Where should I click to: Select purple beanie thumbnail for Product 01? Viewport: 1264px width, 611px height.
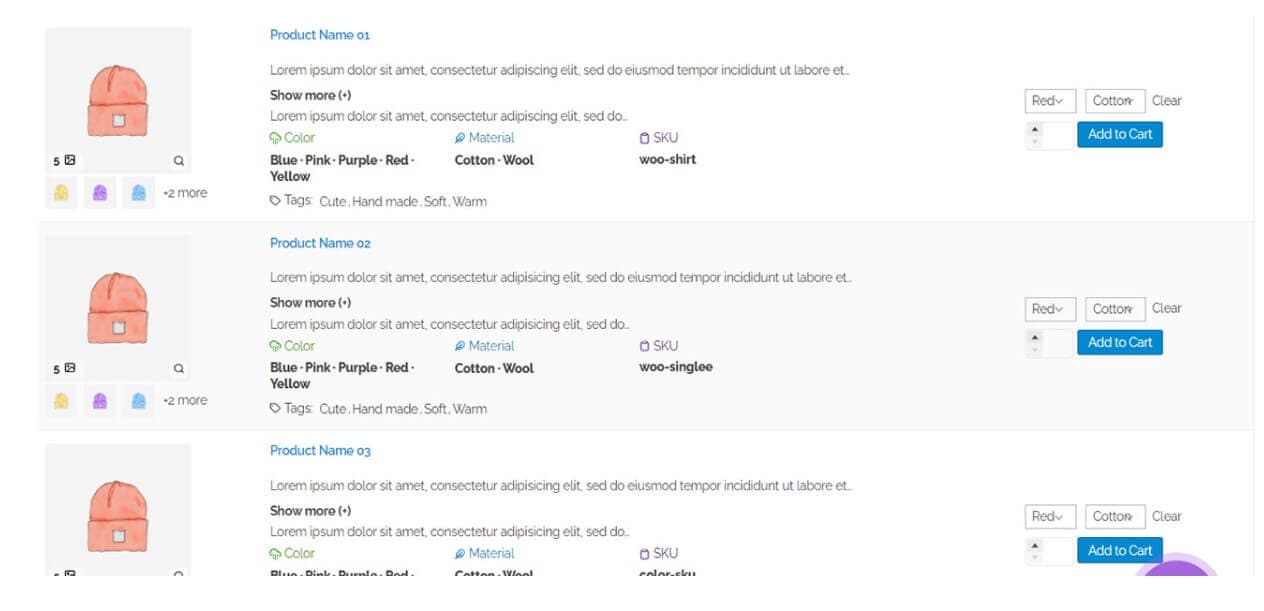pos(100,193)
